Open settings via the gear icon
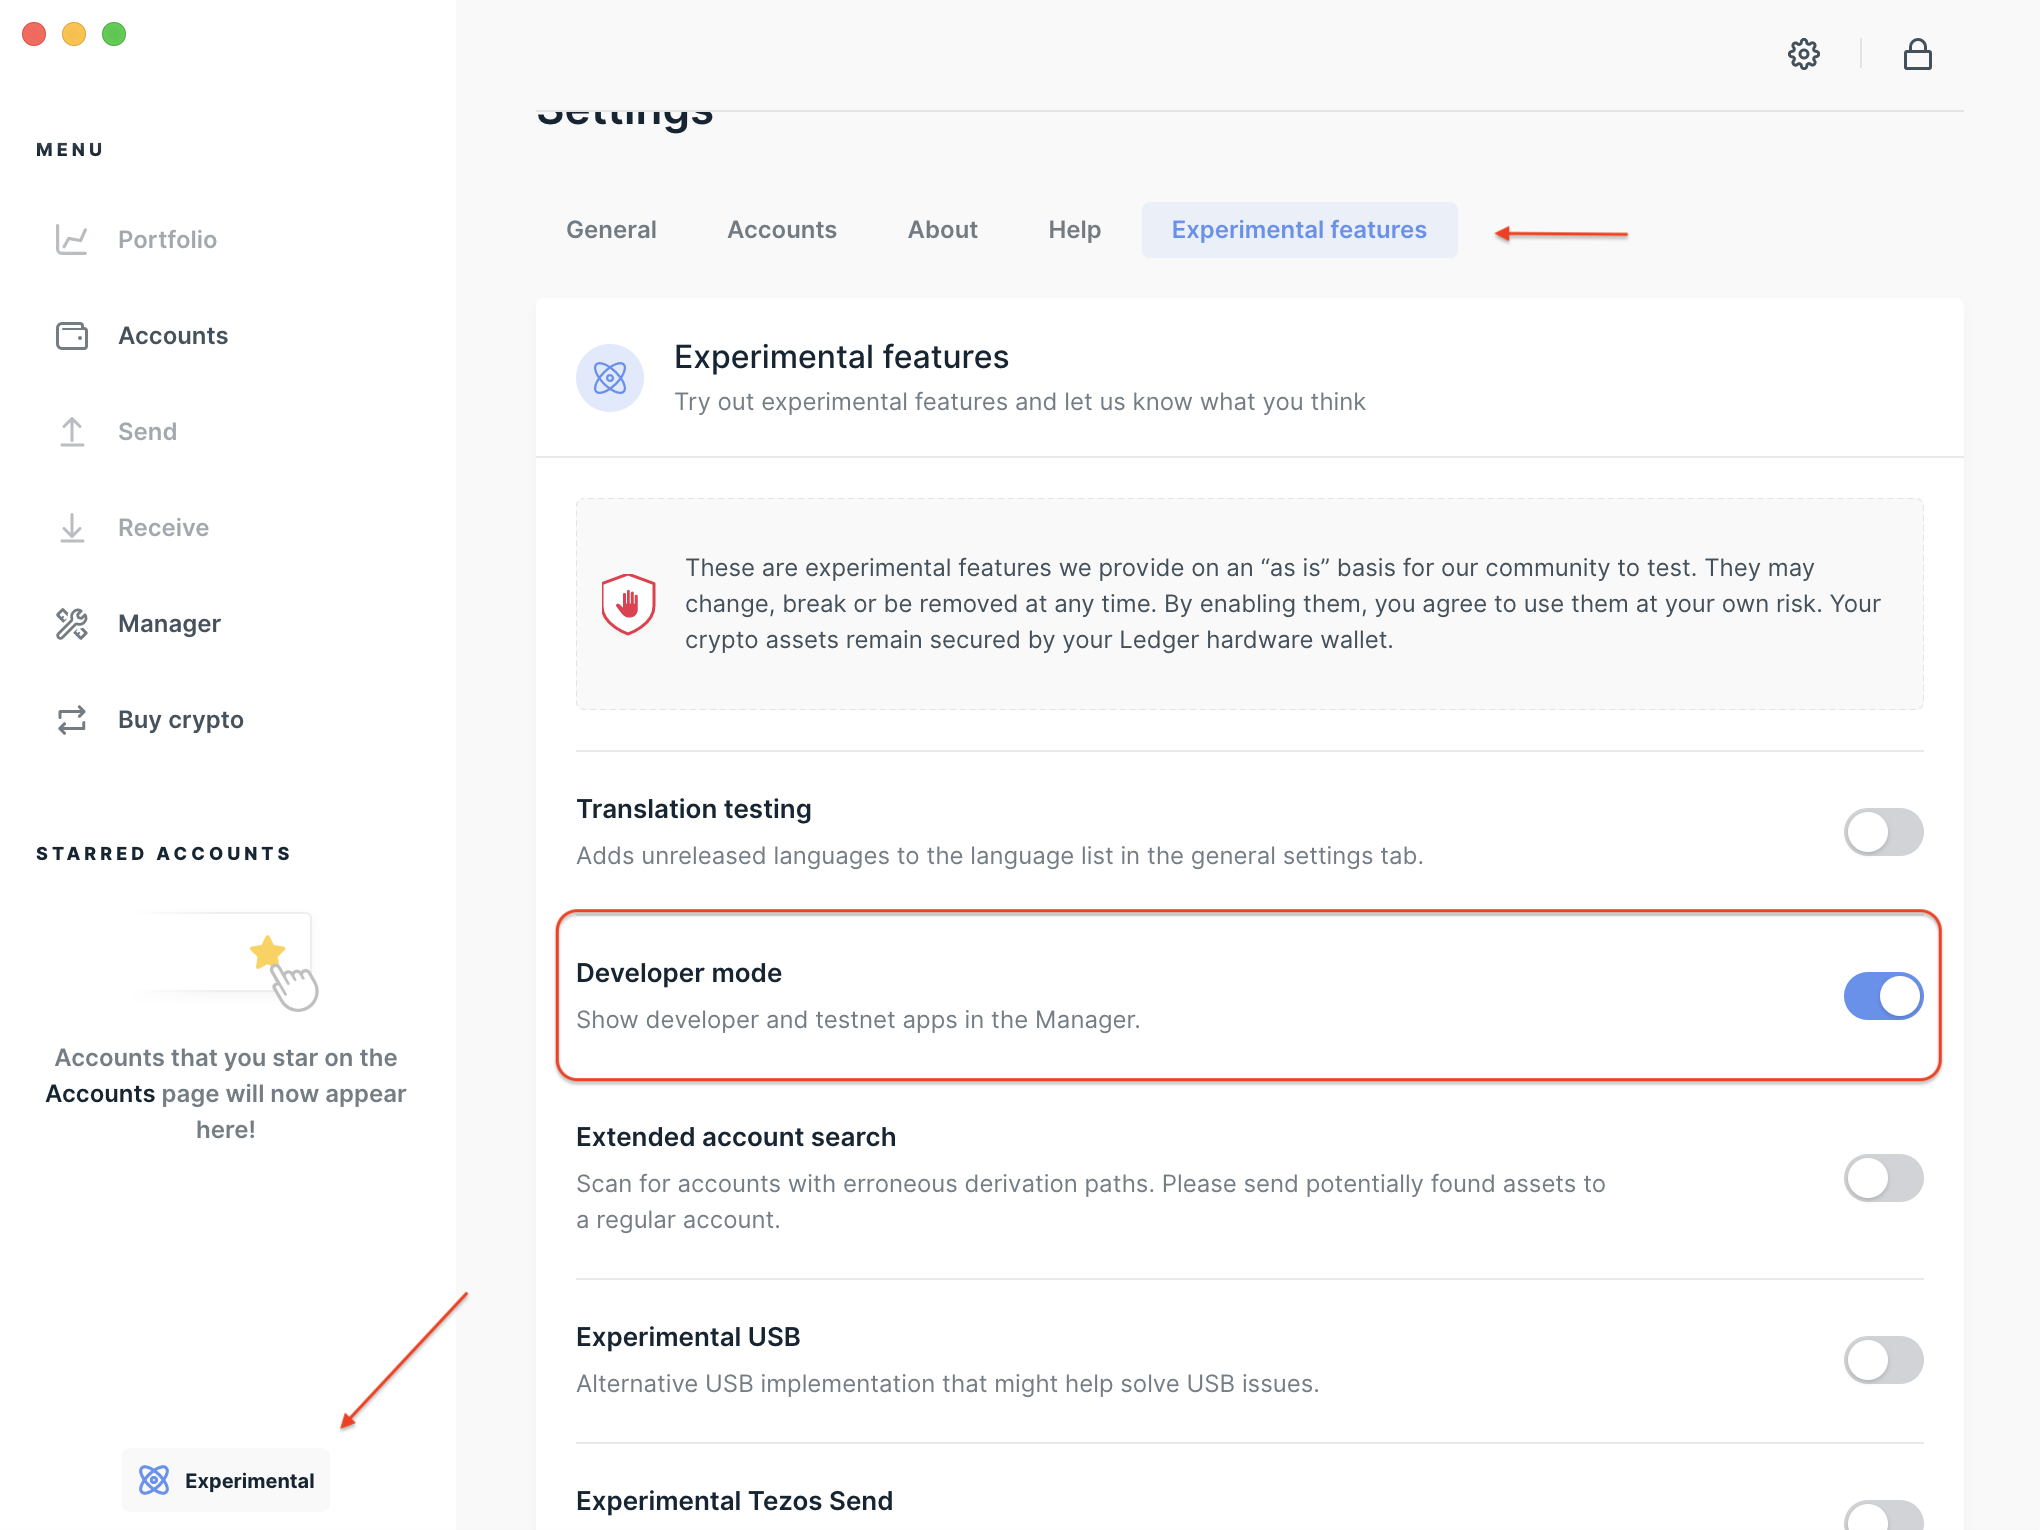 pos(1803,54)
